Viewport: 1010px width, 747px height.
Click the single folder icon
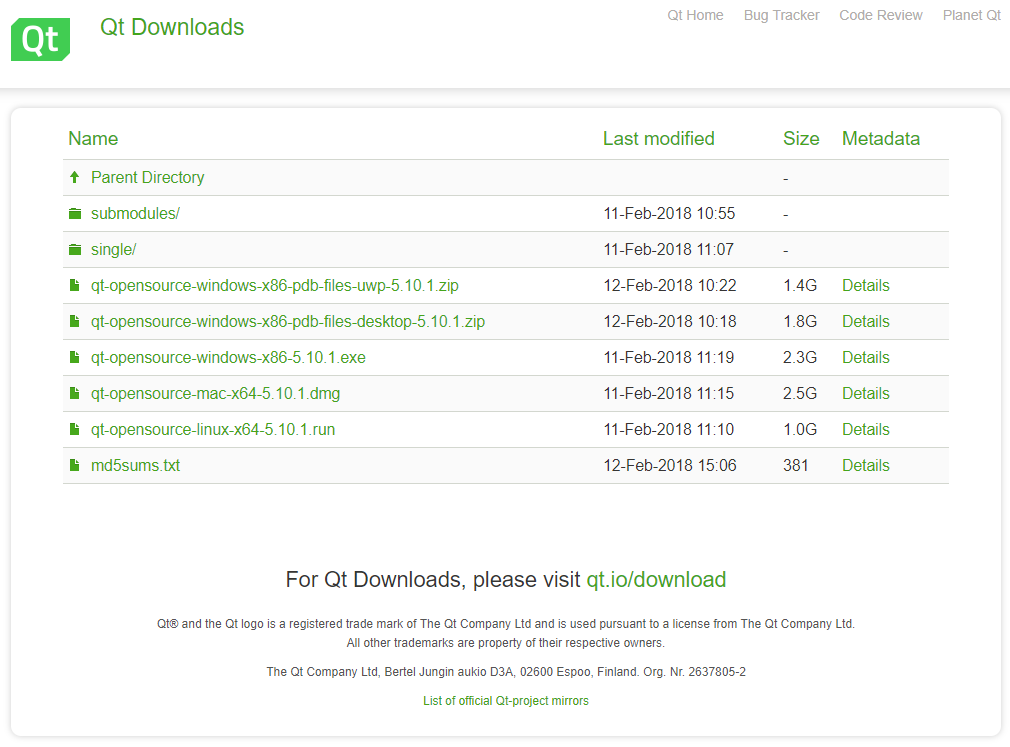(75, 249)
